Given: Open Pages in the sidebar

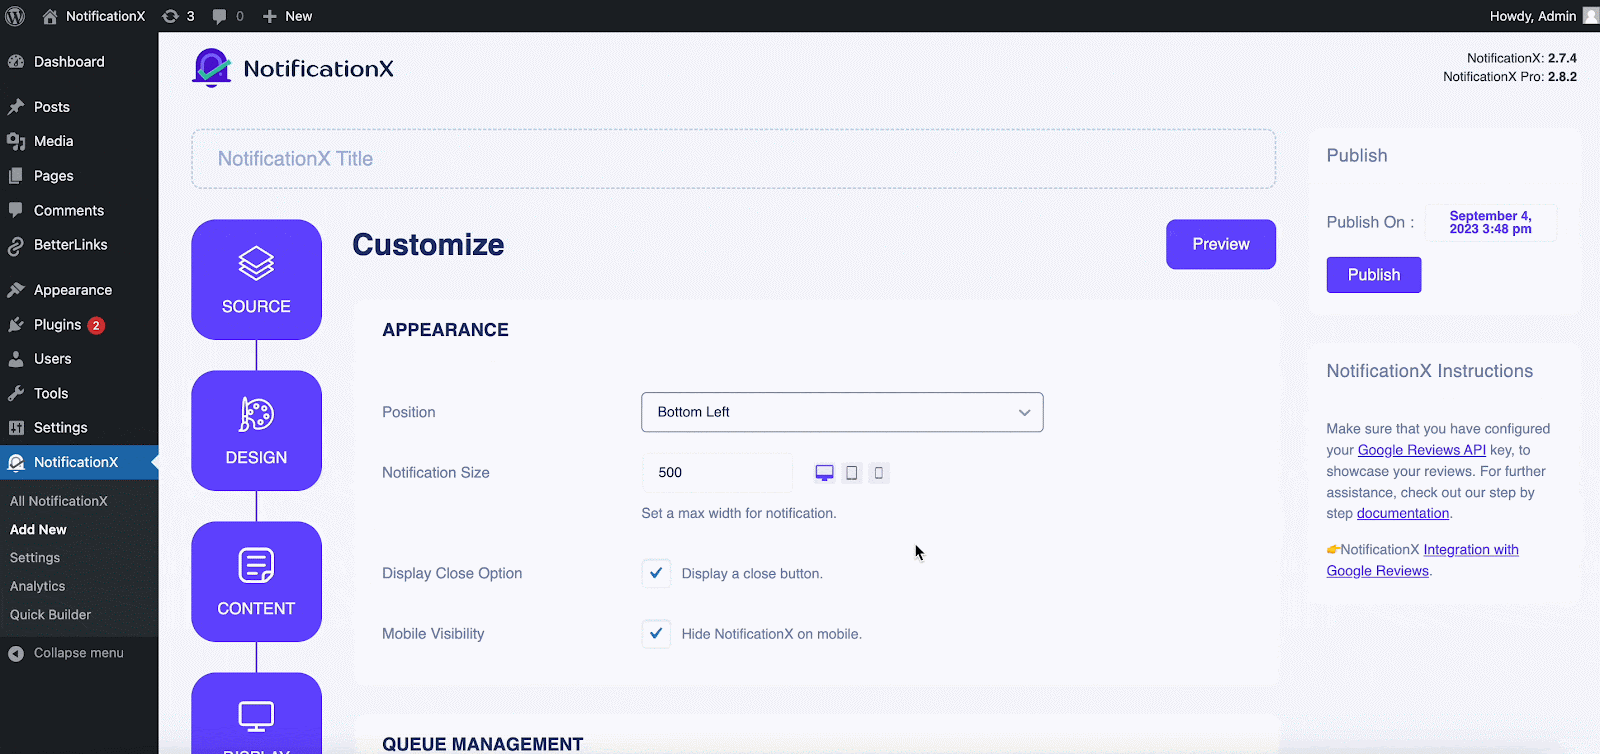Looking at the screenshot, I should tap(79, 176).
